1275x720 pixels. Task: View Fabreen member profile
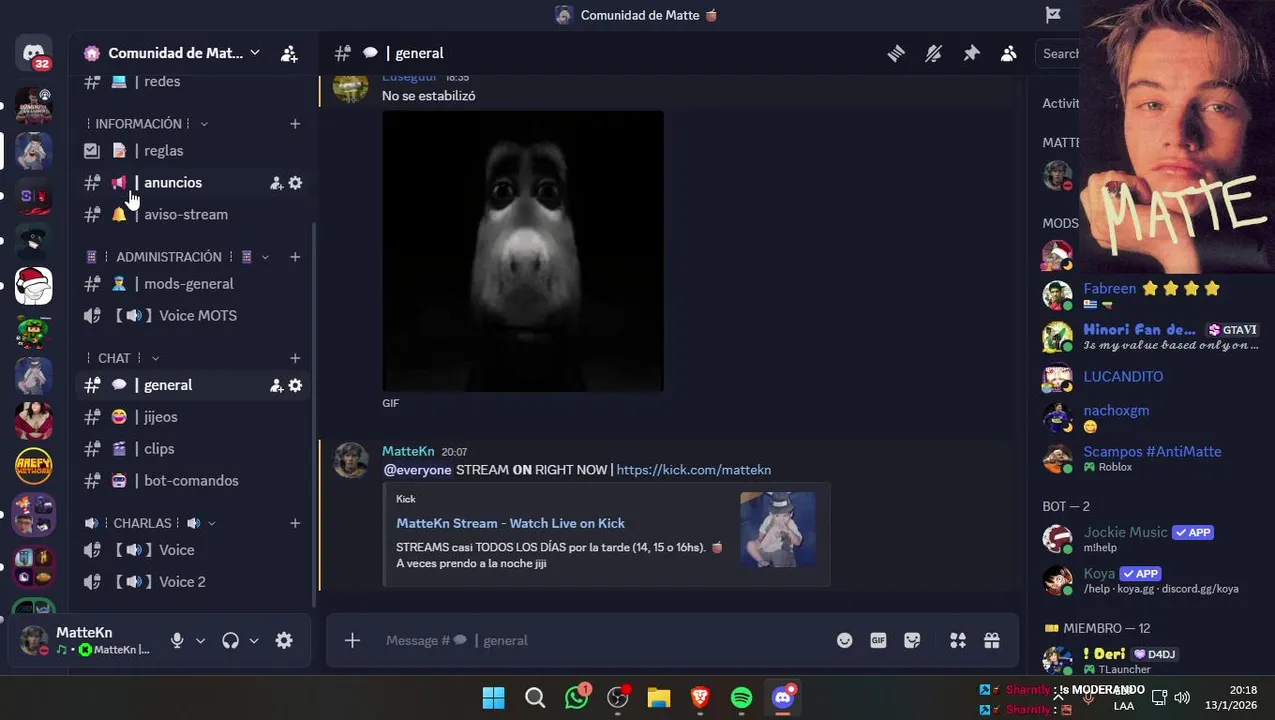[x=1110, y=289]
